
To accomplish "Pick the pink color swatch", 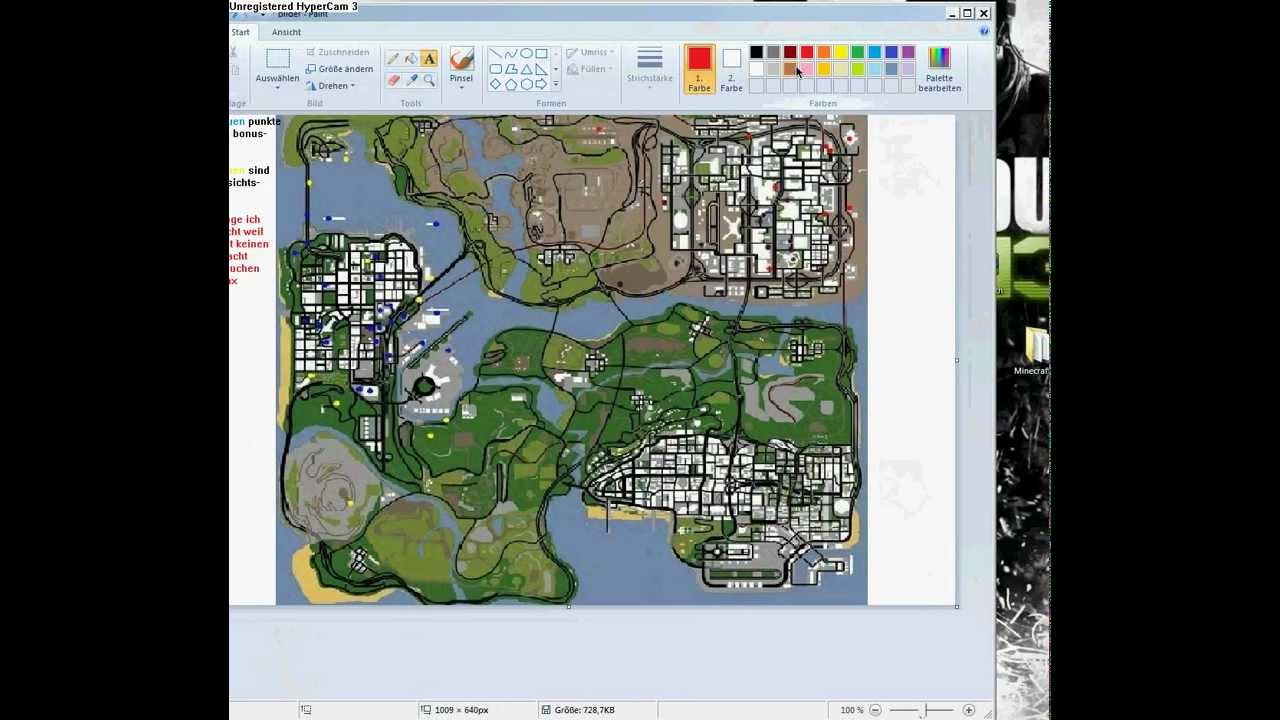I will [x=807, y=69].
